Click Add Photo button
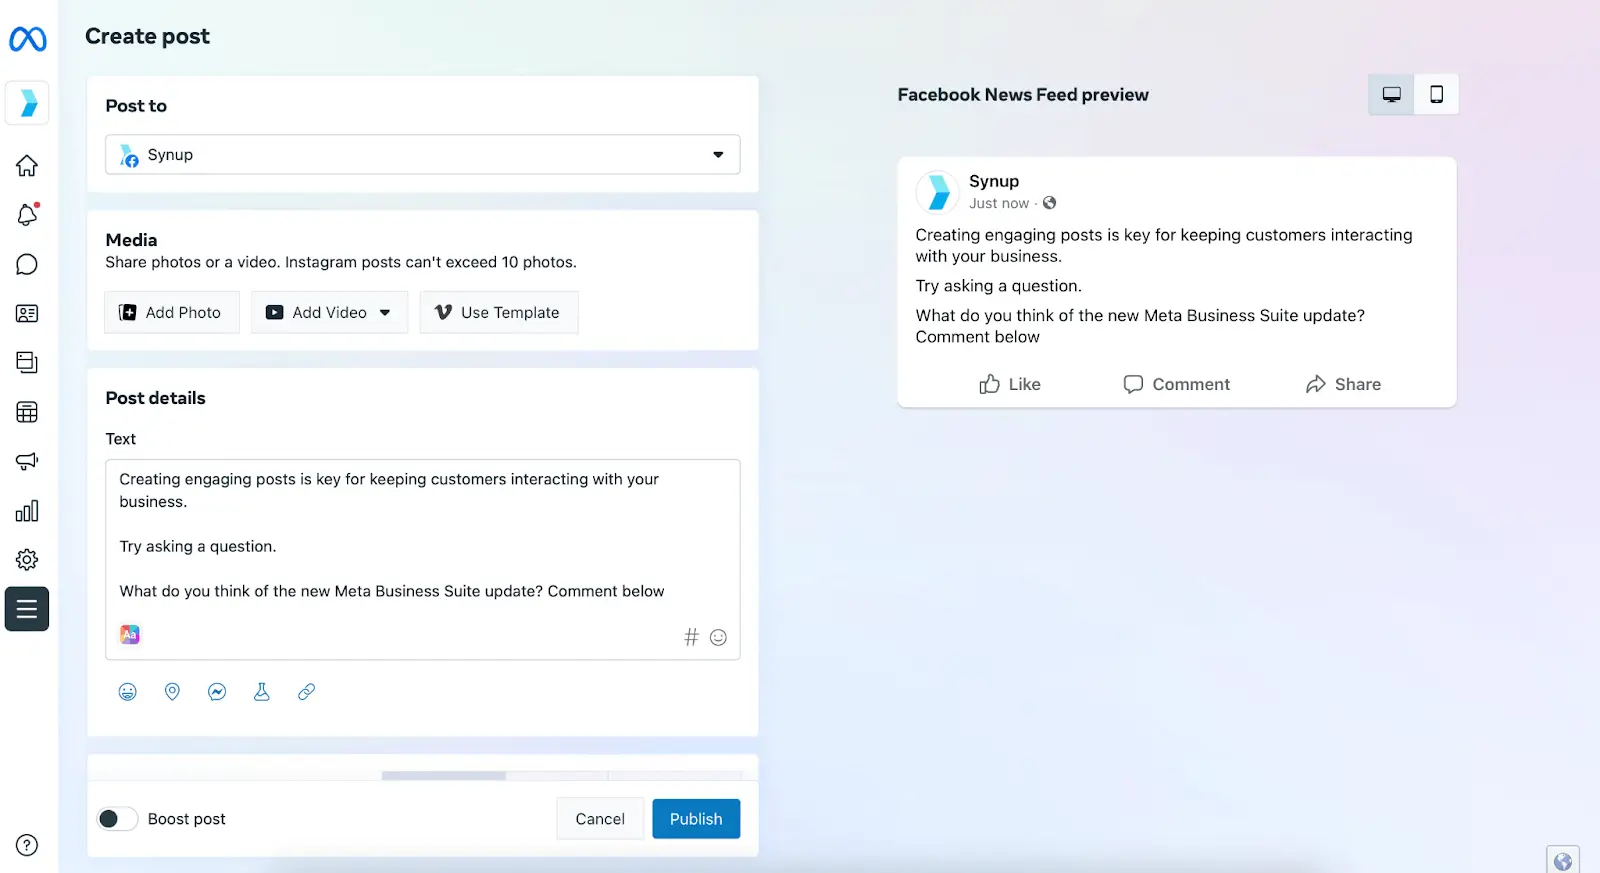This screenshot has width=1600, height=873. point(172,312)
